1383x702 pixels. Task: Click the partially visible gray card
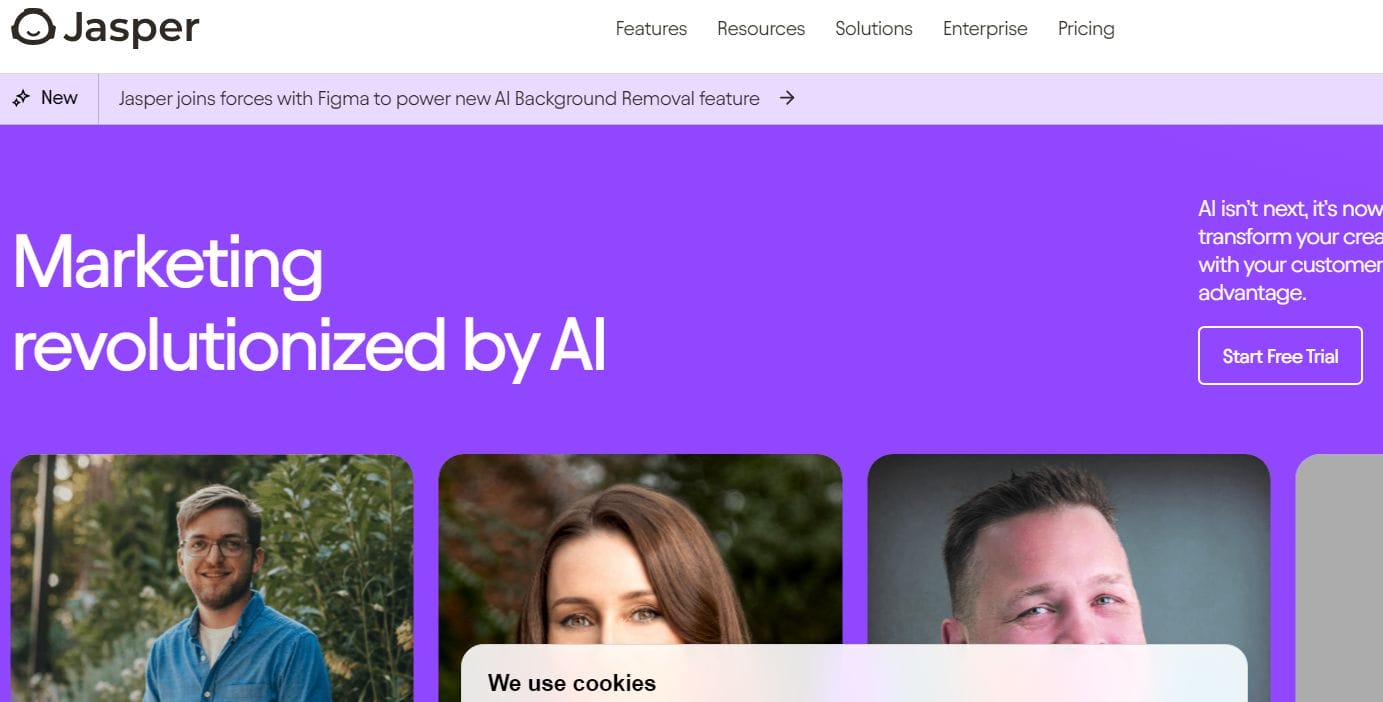1339,578
